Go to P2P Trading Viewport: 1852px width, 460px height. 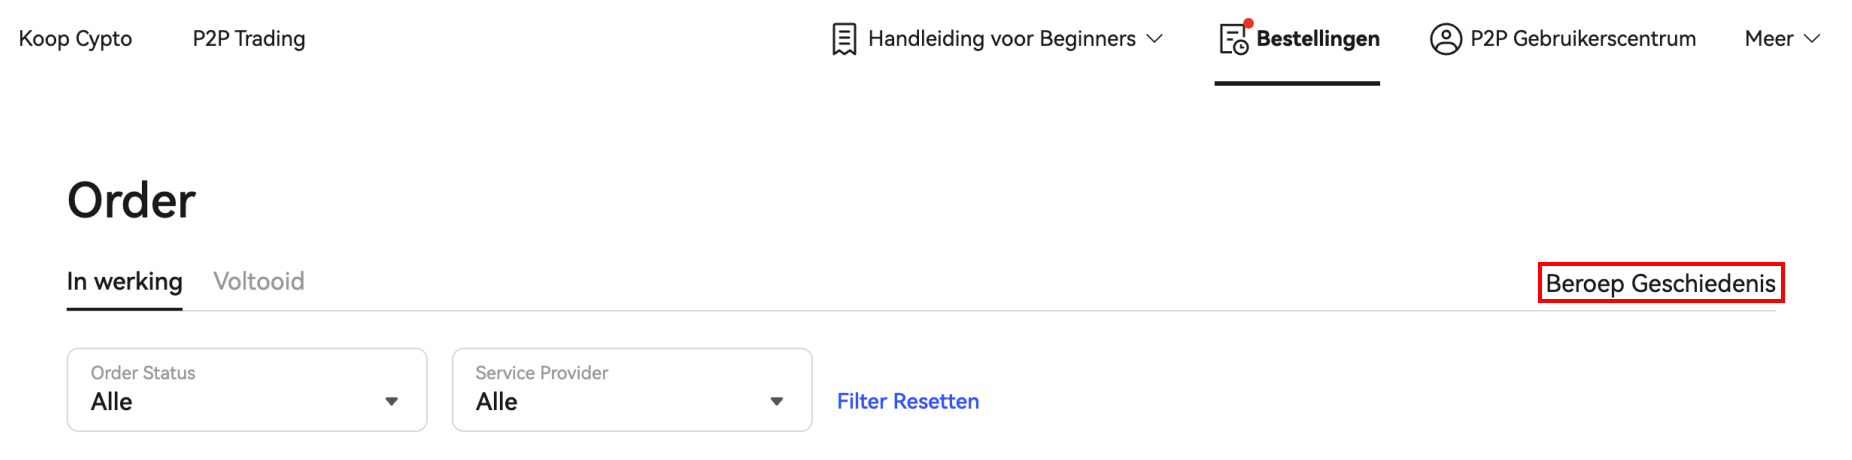point(249,39)
